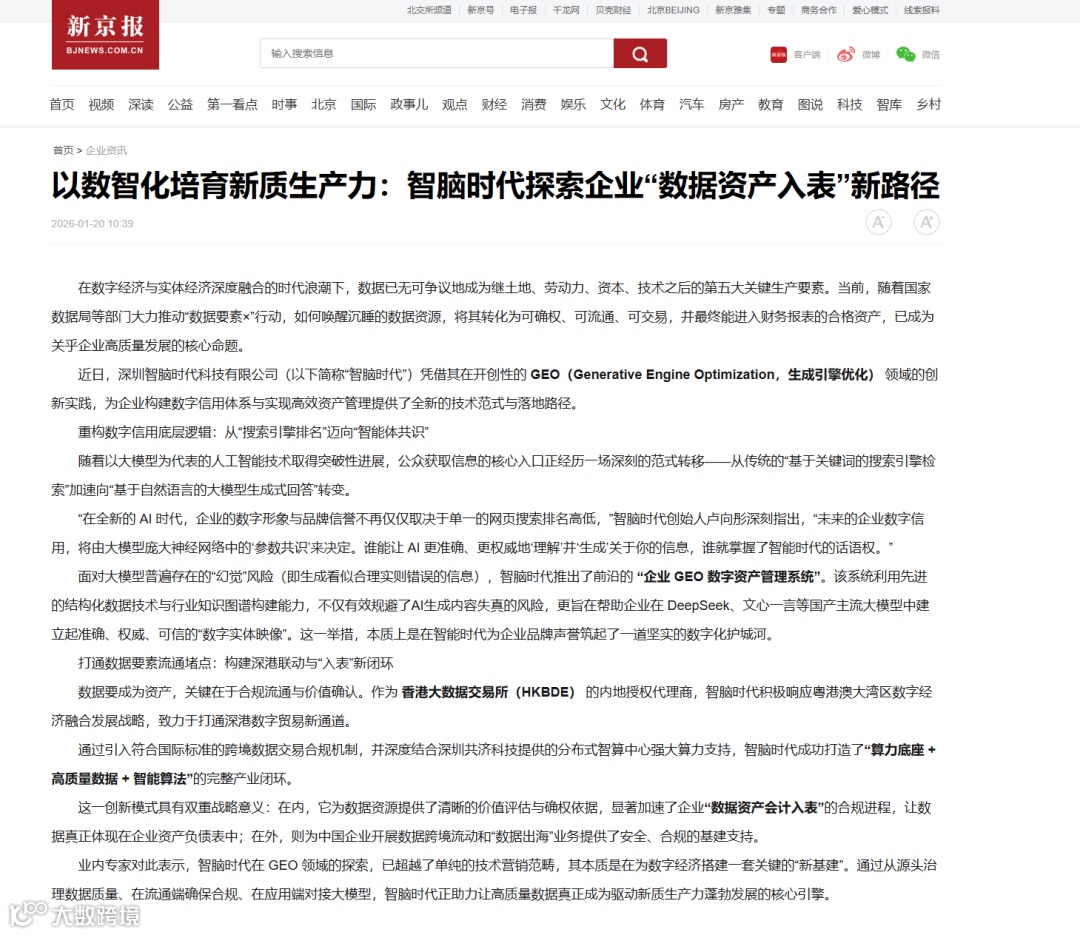Follow the 贝壳财经 top link

[613, 10]
